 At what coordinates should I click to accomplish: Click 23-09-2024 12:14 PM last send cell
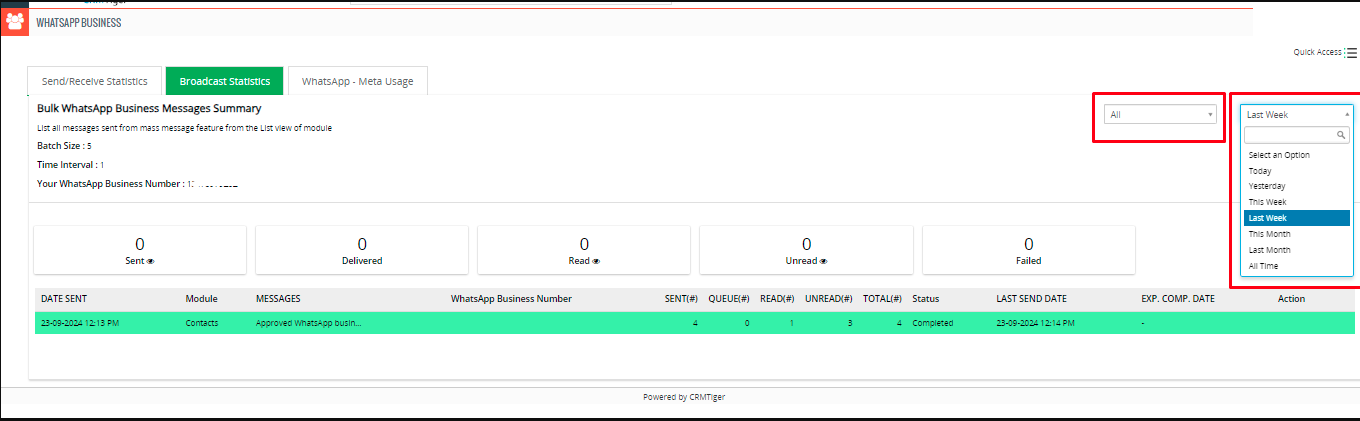pos(1037,323)
